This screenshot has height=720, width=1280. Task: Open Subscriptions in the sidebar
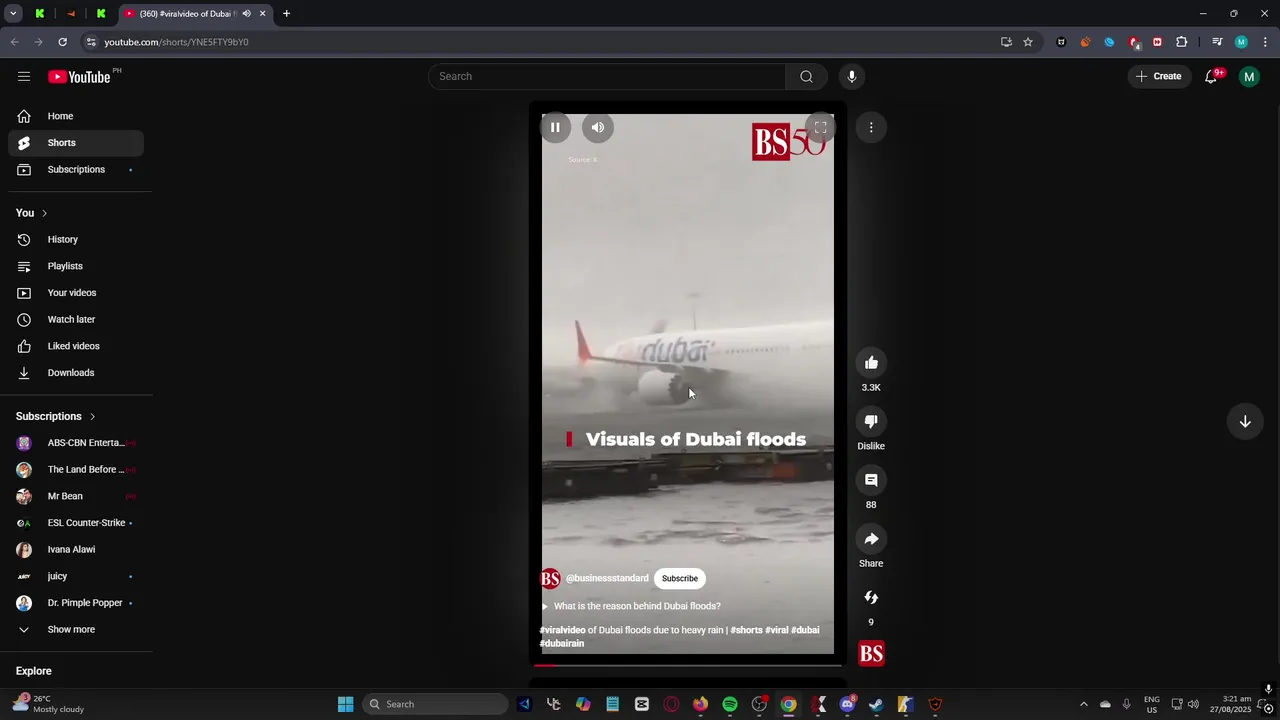point(76,169)
